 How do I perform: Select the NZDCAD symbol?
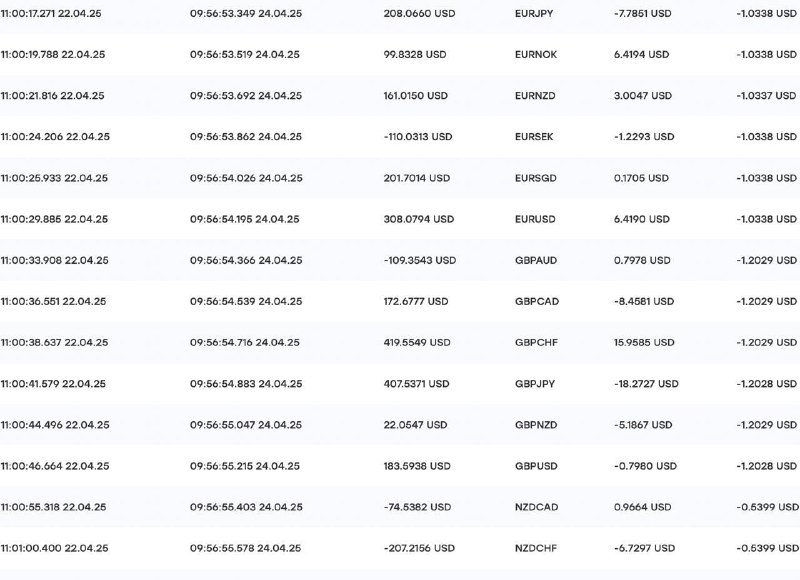point(535,506)
